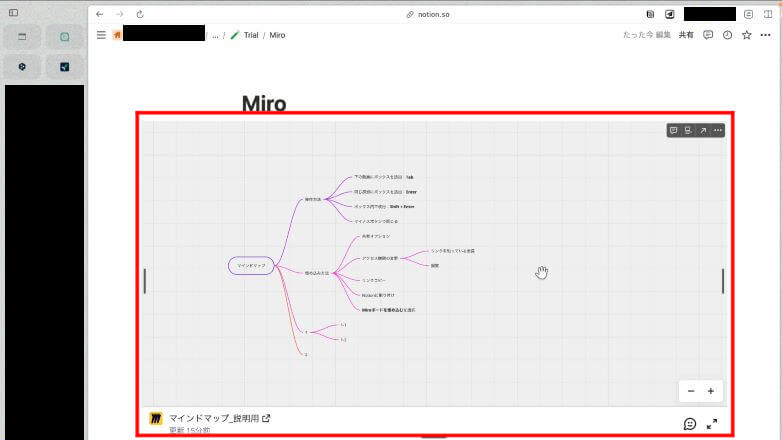This screenshot has height=440, width=782.
Task: Expand the collapsed '...' breadcrumb
Action: tap(215, 35)
